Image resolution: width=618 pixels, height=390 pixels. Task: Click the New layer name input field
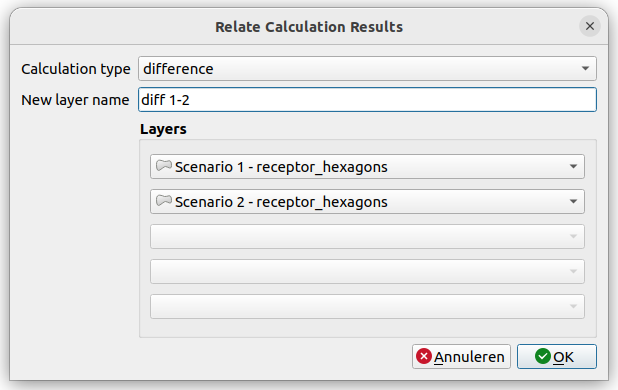tap(367, 100)
